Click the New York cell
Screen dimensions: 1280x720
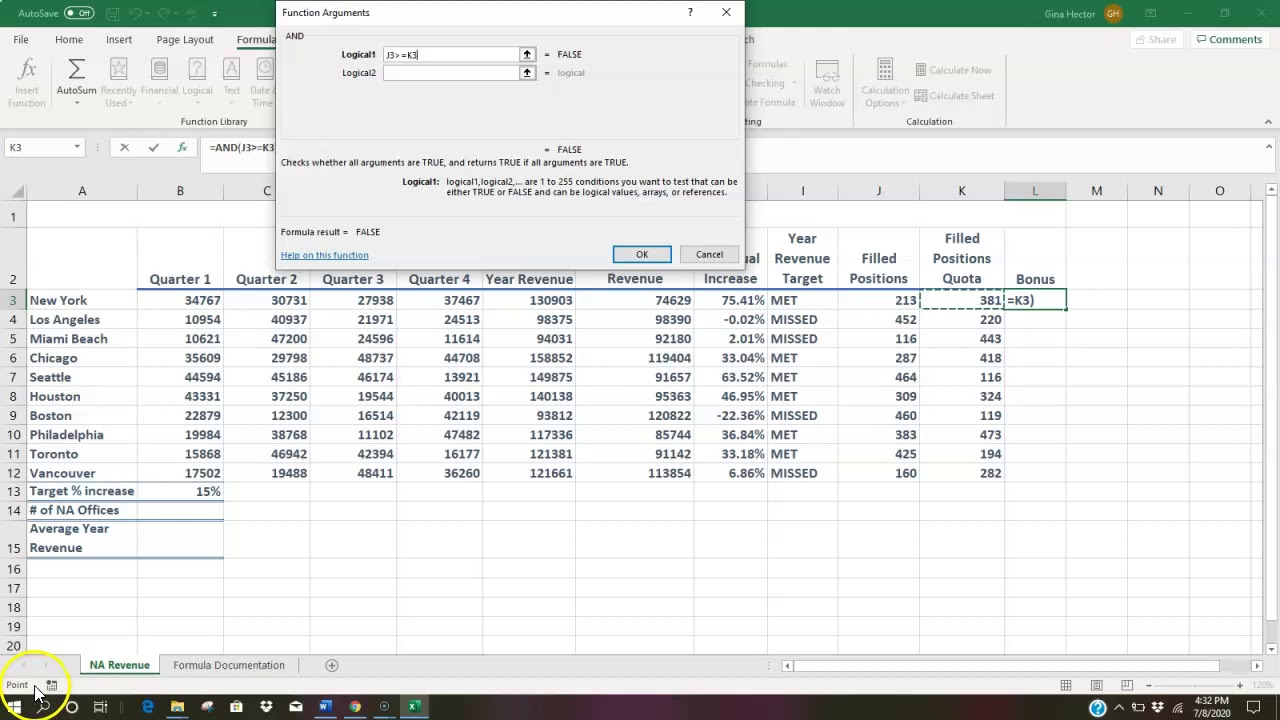pos(82,300)
